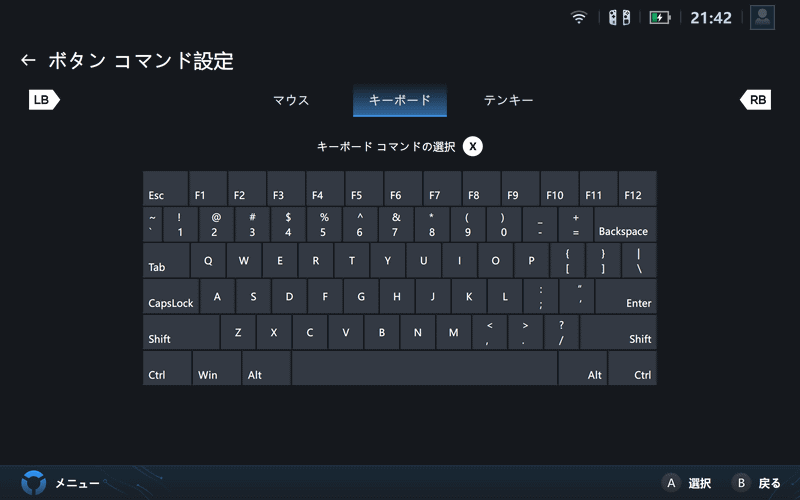Select the left Ctrl key
800x500 pixels.
(x=167, y=368)
